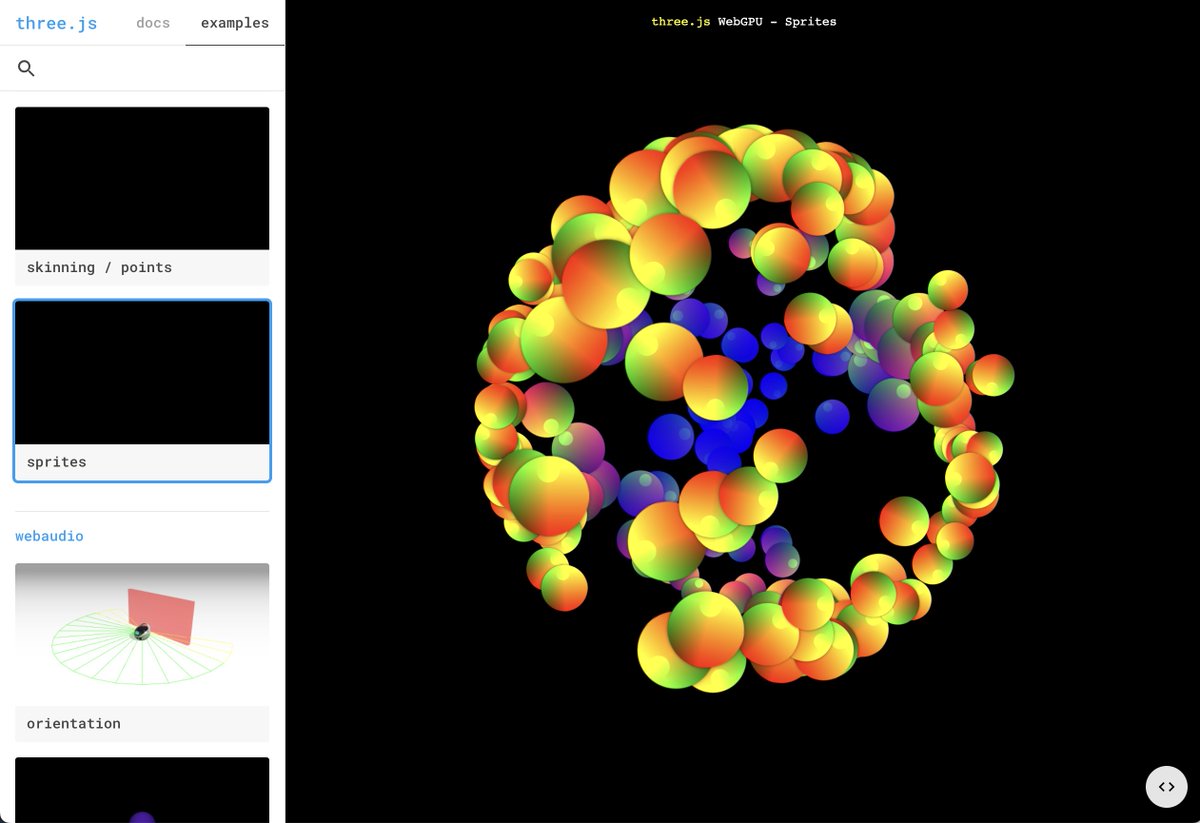Open the three.js home link
Image resolution: width=1200 pixels, height=823 pixels.
pos(56,23)
